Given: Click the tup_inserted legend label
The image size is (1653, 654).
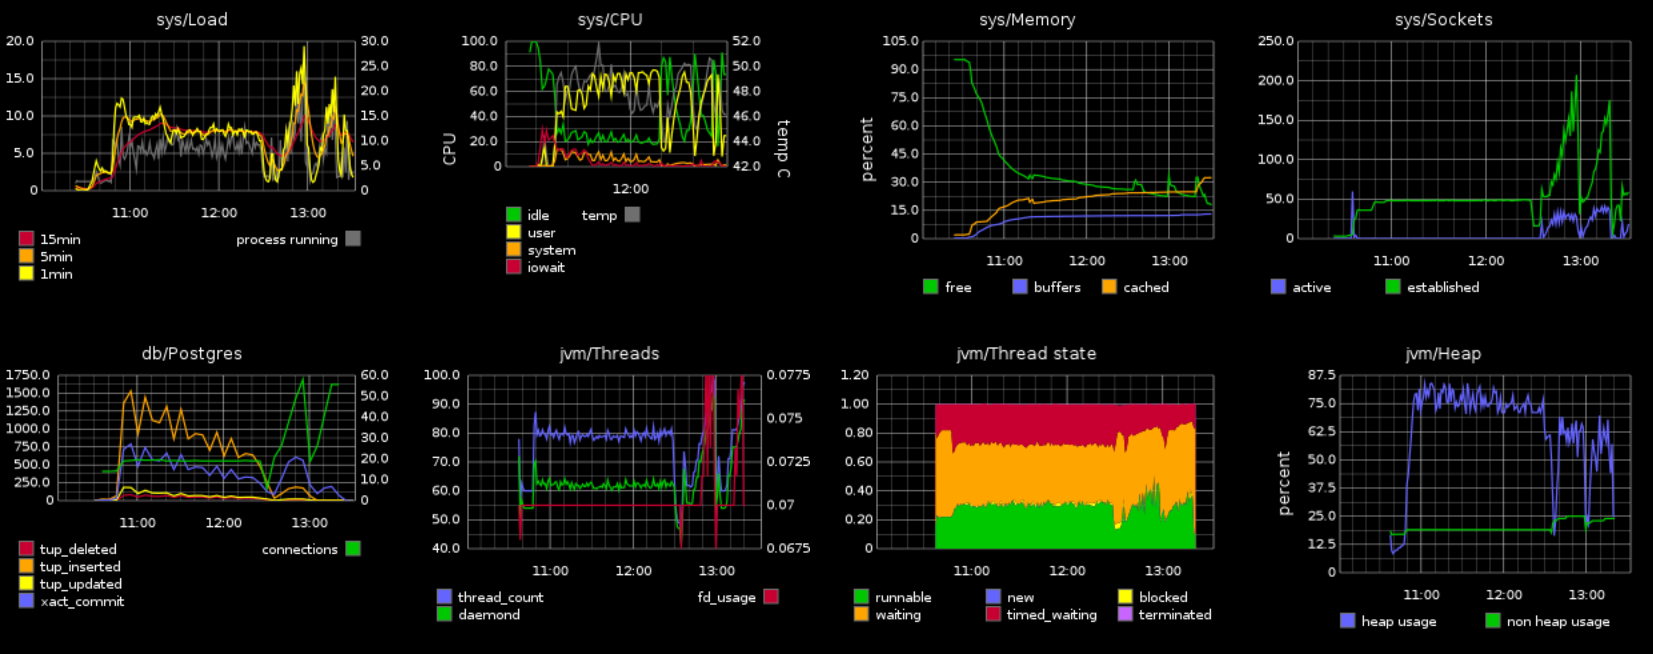Looking at the screenshot, I should coord(80,567).
